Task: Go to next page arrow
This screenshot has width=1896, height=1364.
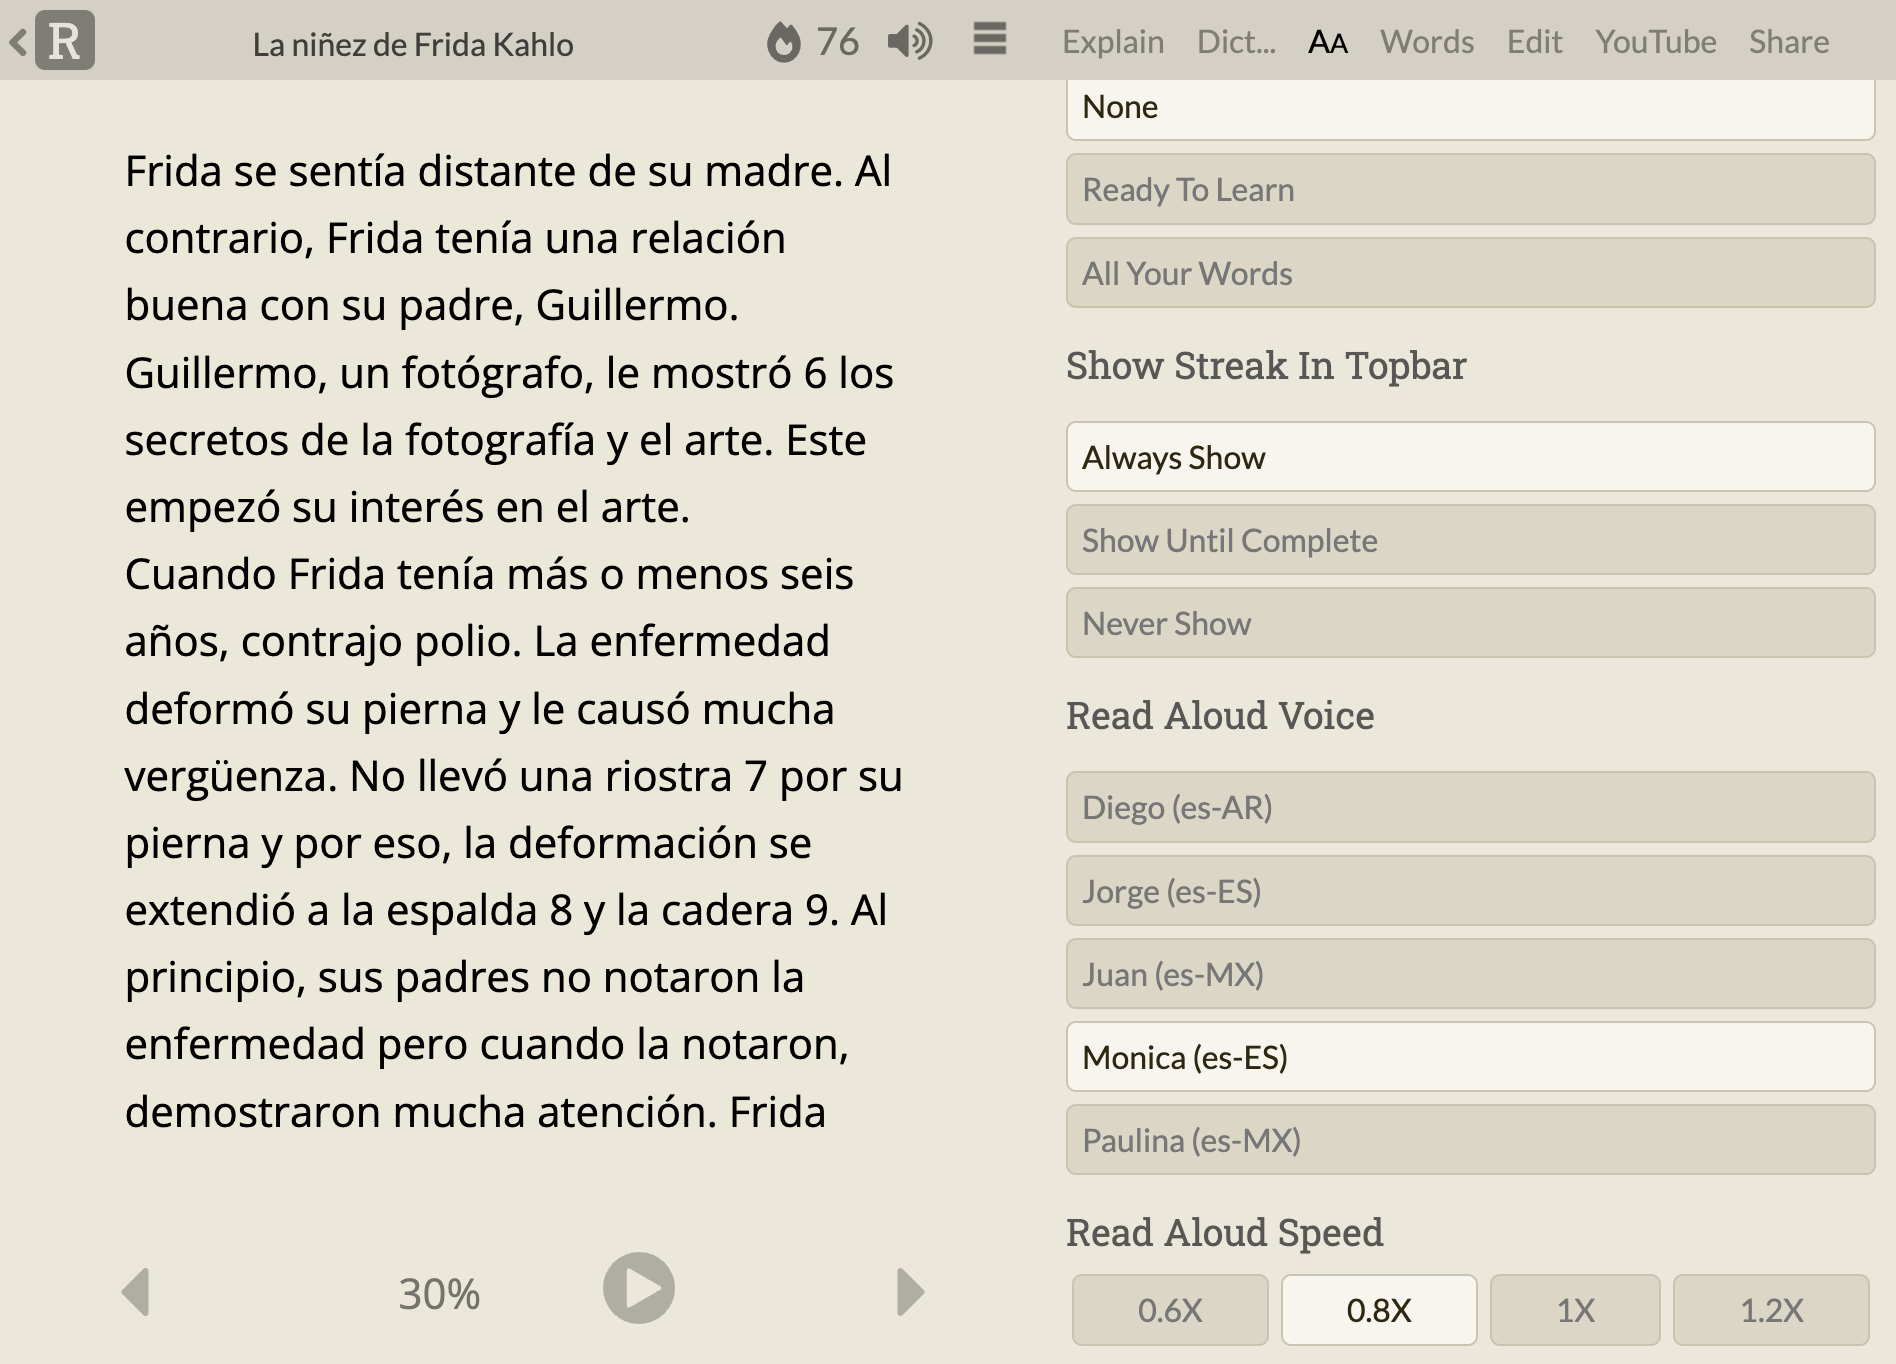Action: [x=909, y=1291]
